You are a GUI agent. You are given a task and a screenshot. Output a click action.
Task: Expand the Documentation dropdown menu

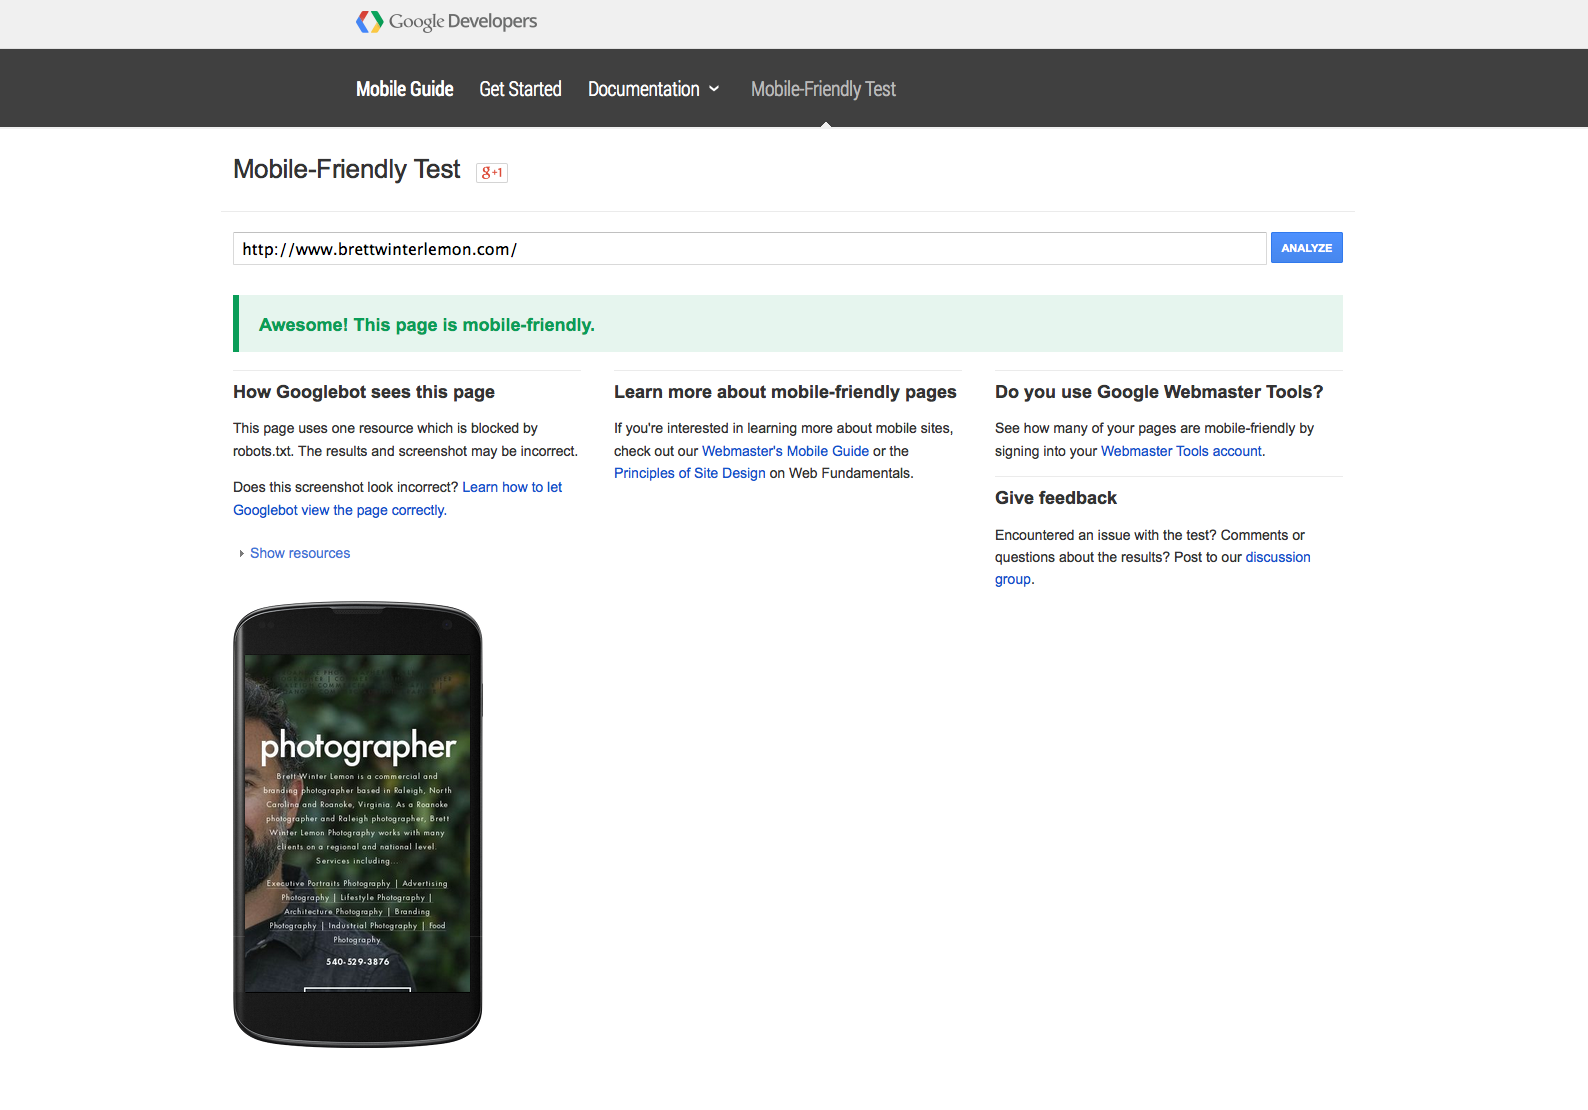654,89
